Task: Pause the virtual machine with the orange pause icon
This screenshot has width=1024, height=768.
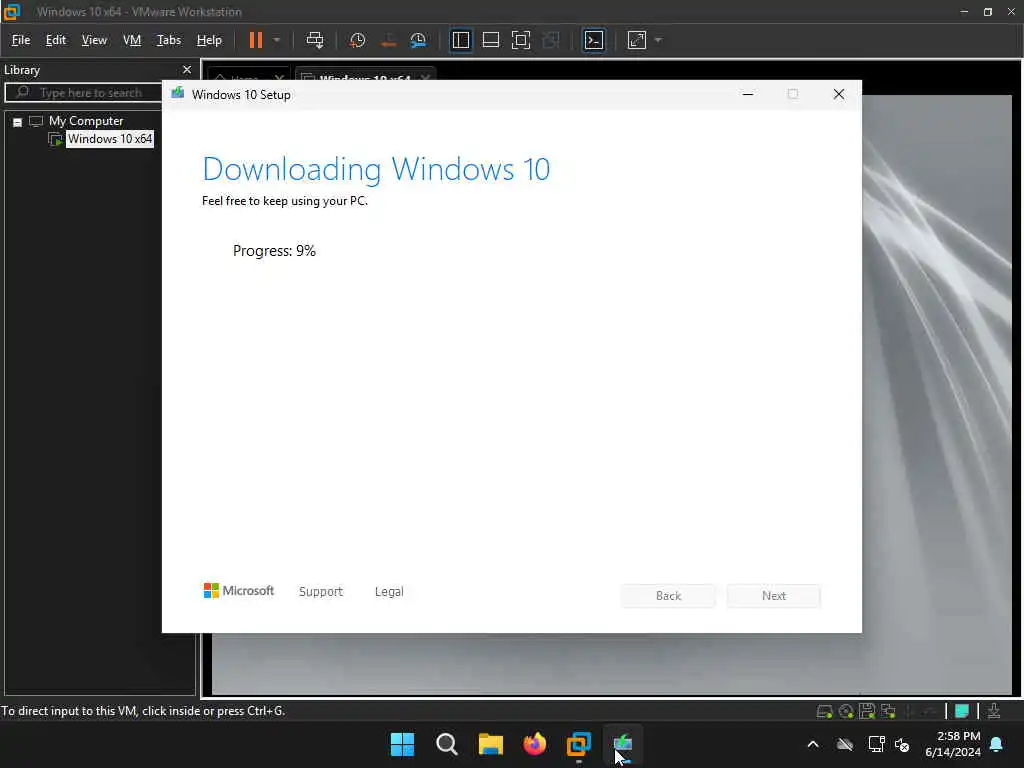Action: click(x=255, y=40)
